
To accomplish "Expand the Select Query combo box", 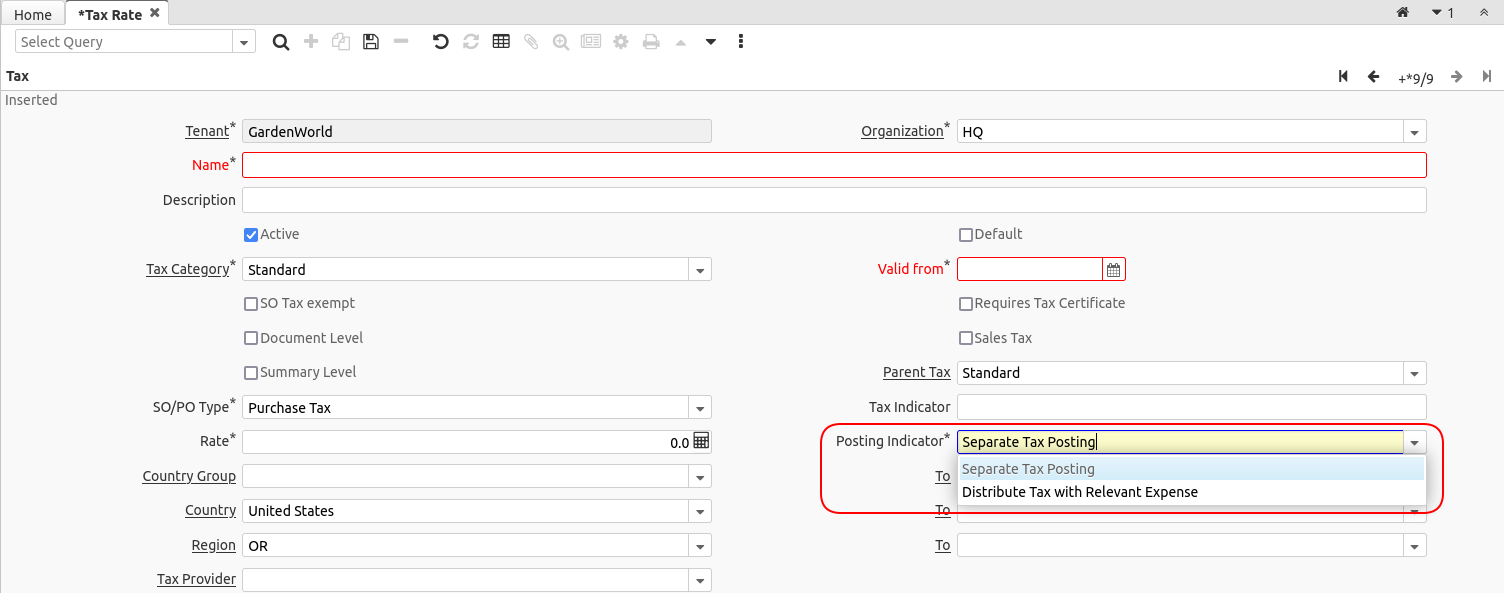I will 244,42.
